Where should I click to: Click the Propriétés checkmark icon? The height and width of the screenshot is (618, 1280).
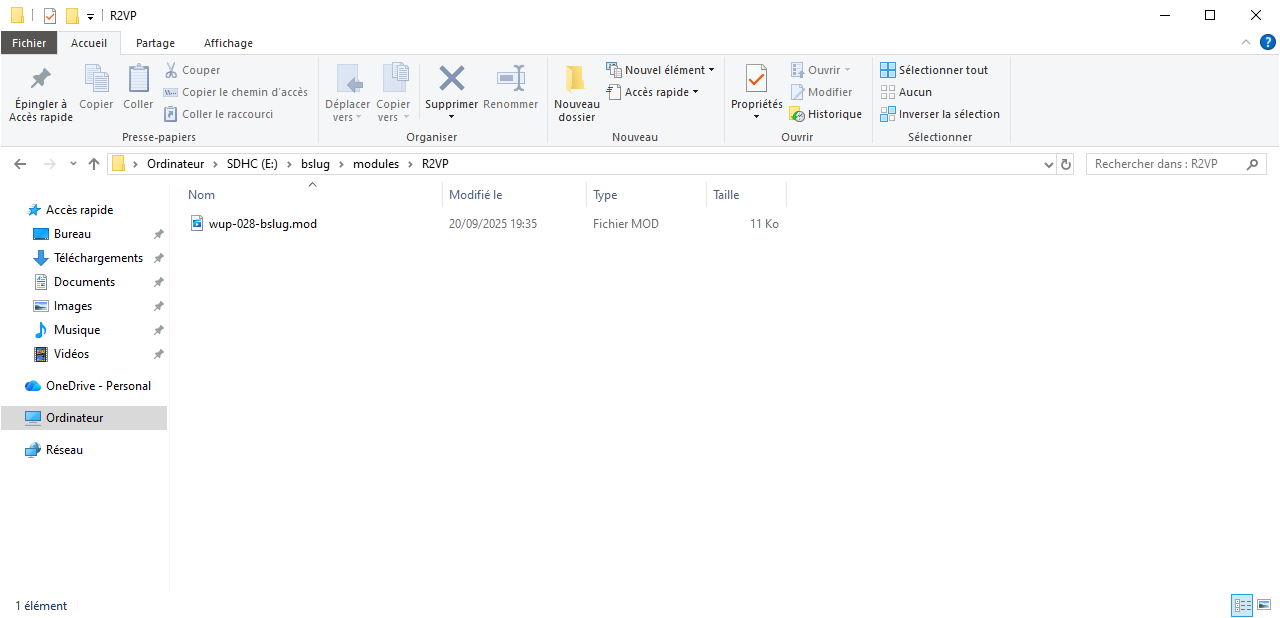757,78
